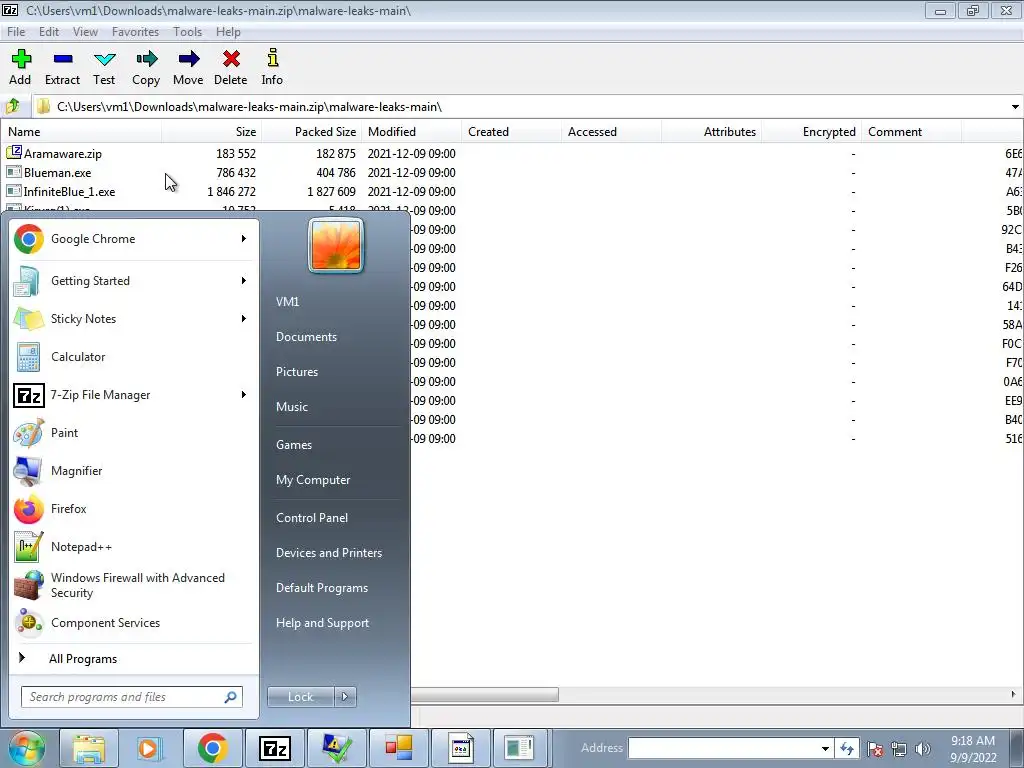
Task: Open Music from Start menu
Action: pyautogui.click(x=291, y=407)
